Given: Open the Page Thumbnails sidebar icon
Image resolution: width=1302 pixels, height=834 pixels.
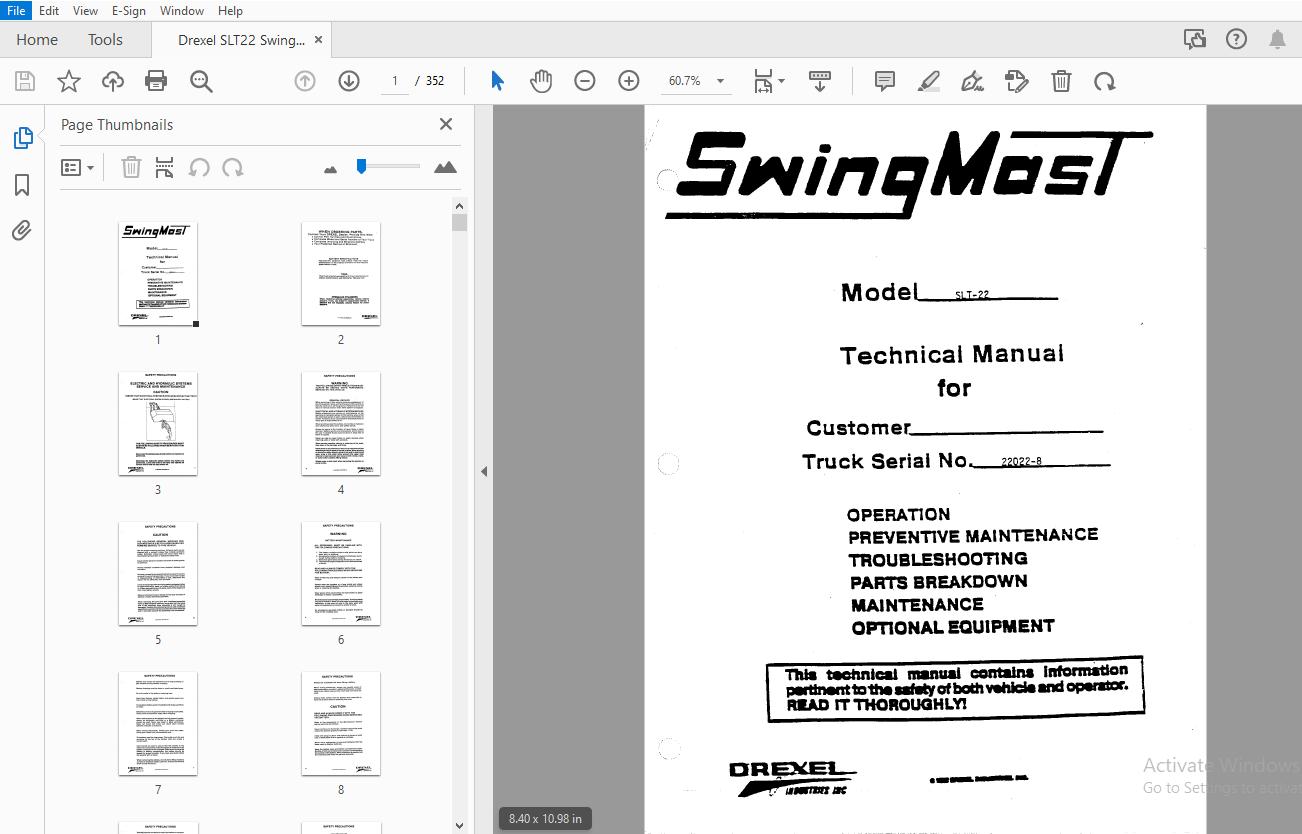Looking at the screenshot, I should pos(22,138).
